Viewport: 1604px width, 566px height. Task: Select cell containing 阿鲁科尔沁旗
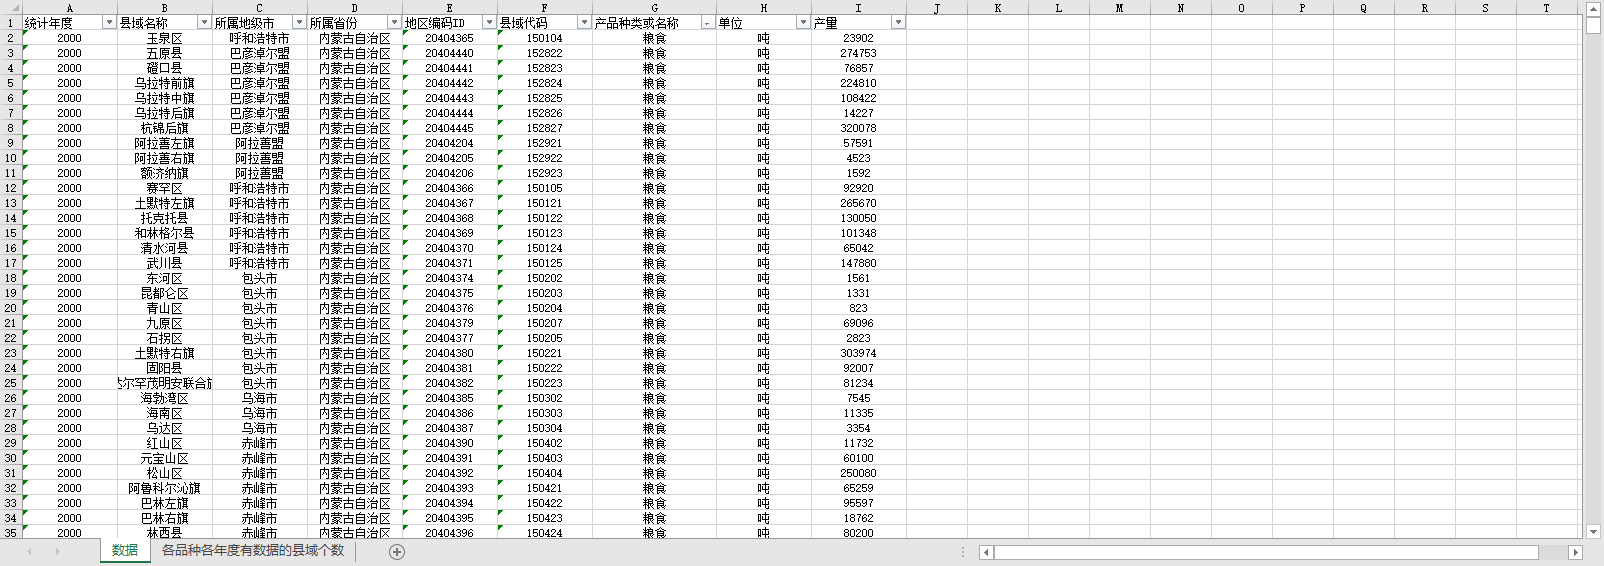(164, 488)
